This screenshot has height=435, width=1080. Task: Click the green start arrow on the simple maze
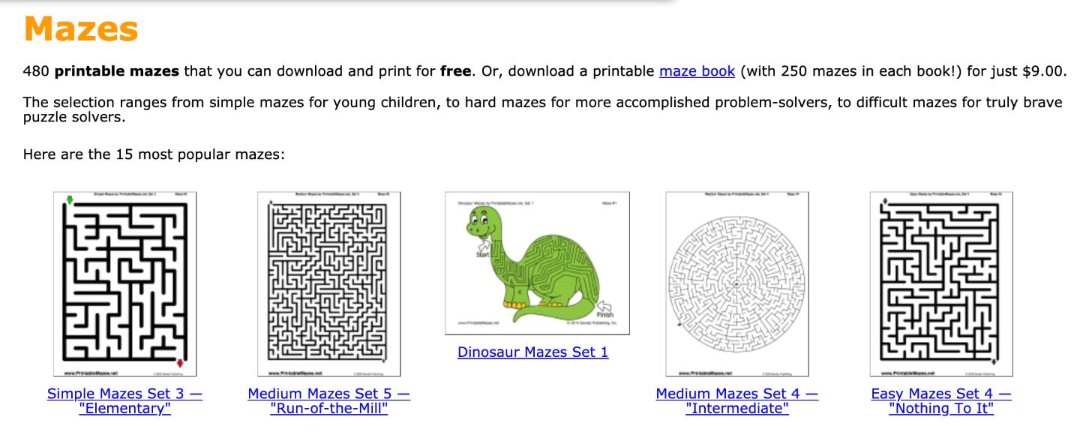(x=69, y=202)
